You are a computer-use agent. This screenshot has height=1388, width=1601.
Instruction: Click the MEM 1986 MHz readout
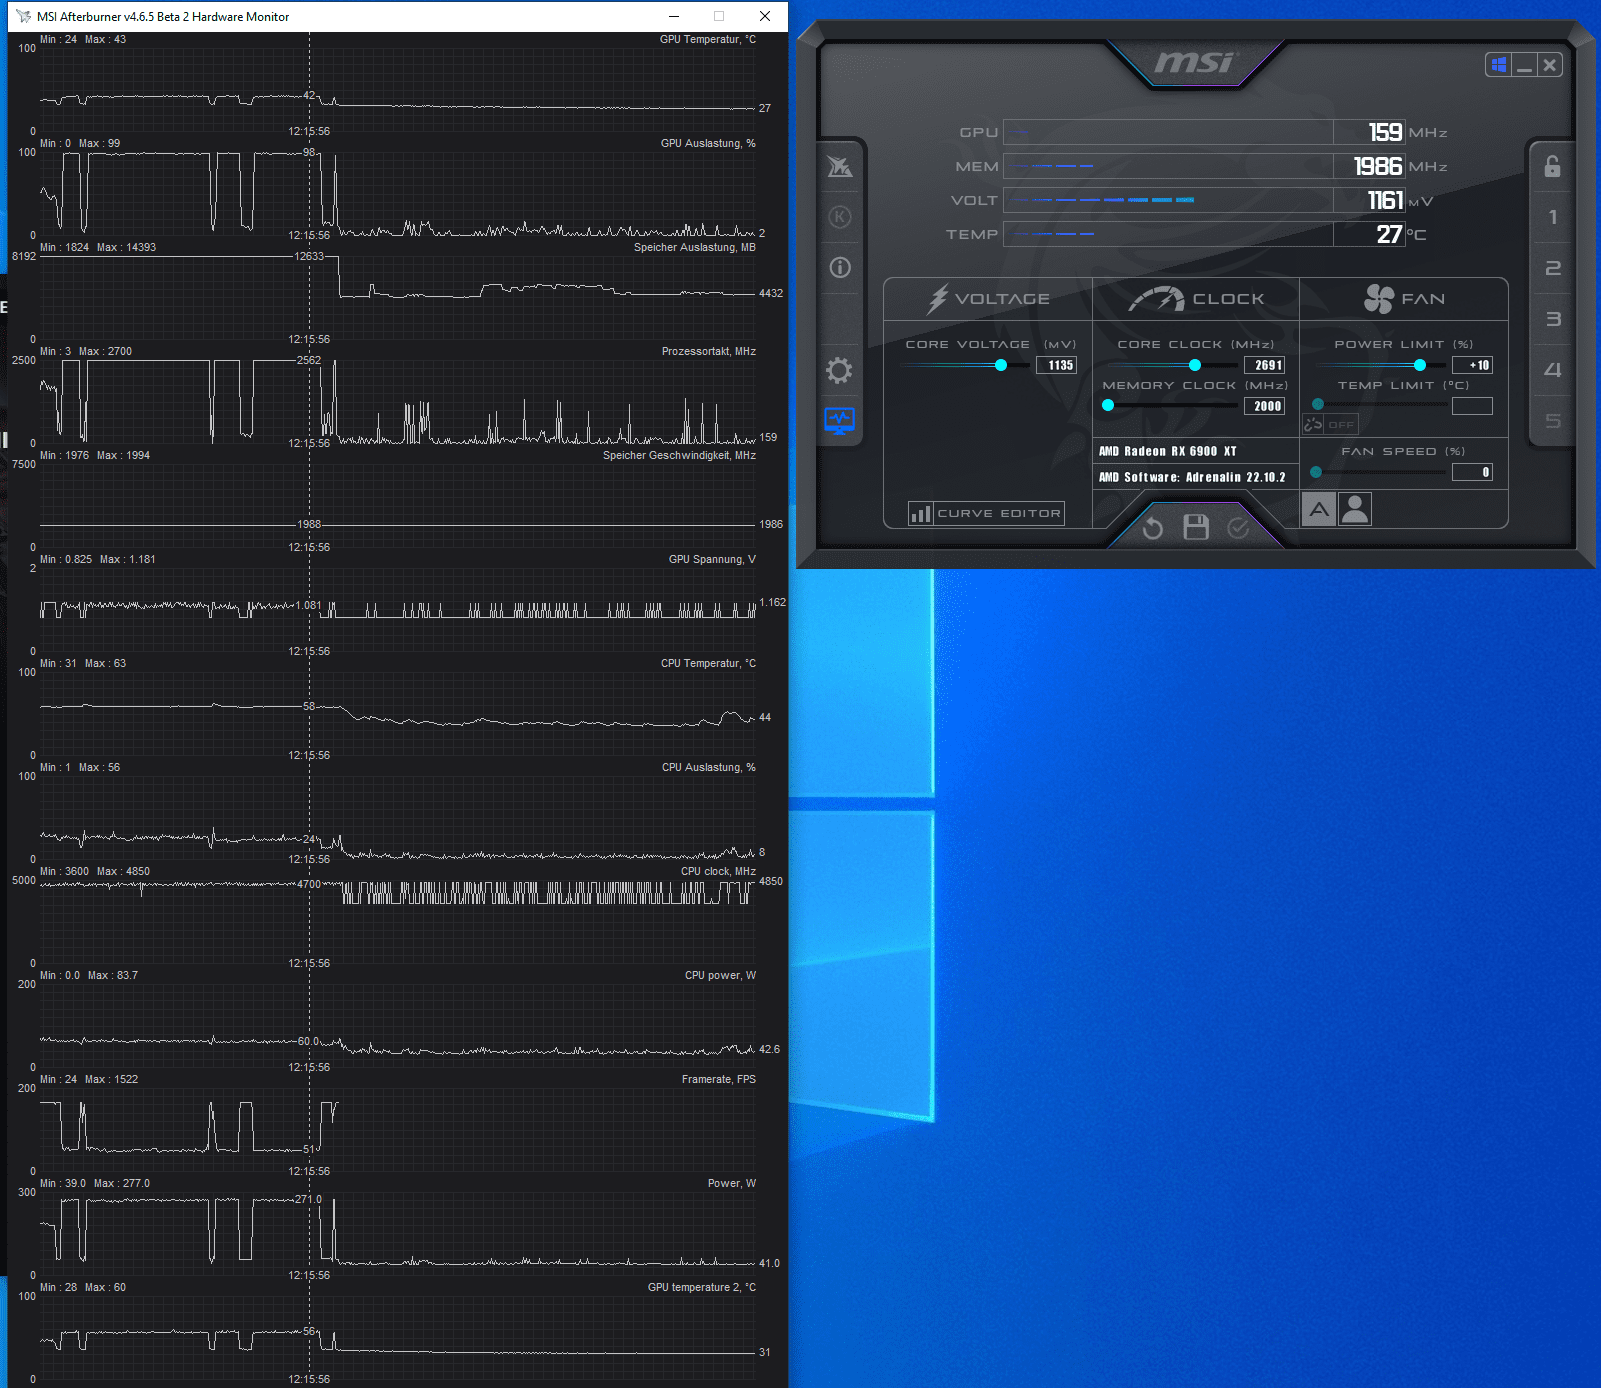[1377, 166]
